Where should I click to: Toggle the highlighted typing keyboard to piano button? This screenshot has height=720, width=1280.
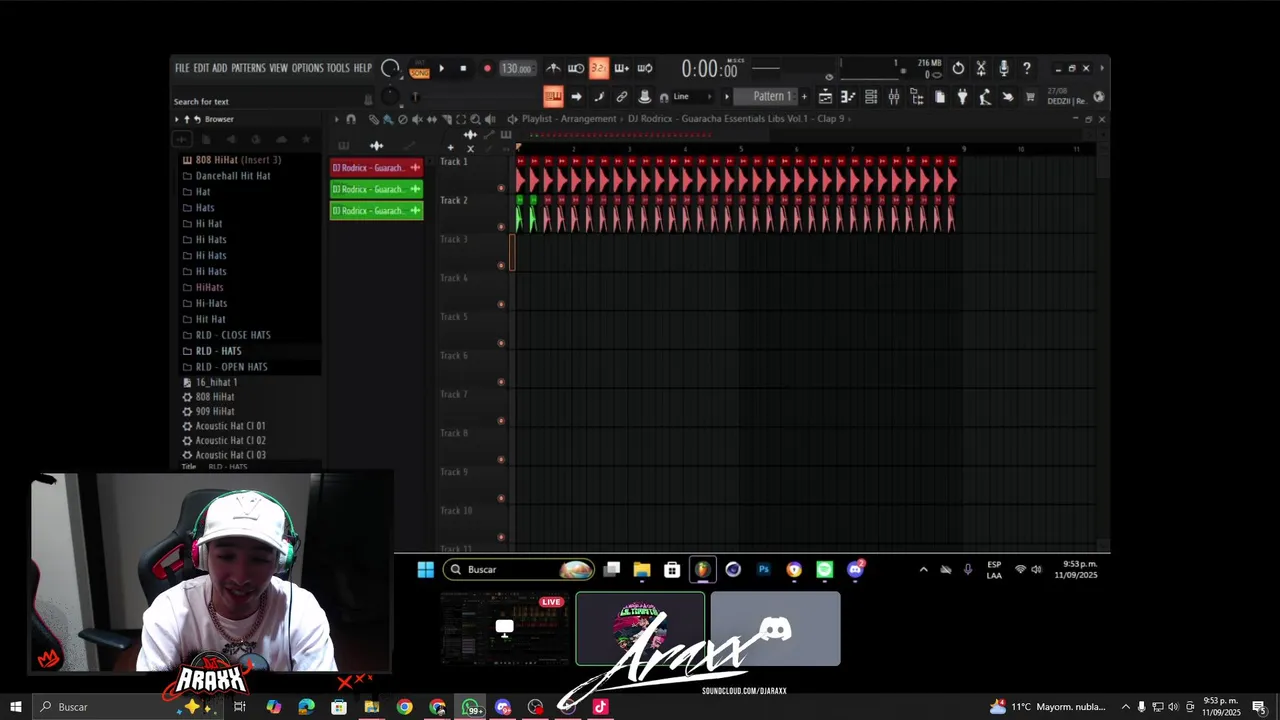(553, 97)
